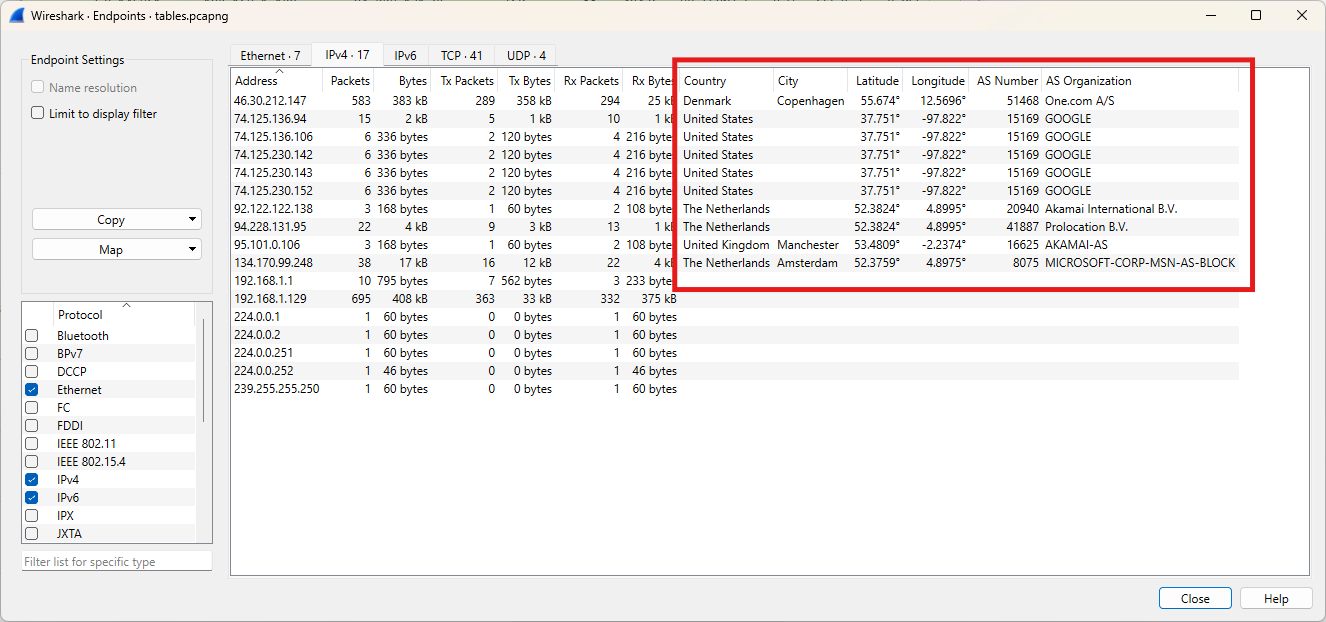Select endpoint row 46.30.212.147
Image resolution: width=1326 pixels, height=622 pixels.
(735, 101)
